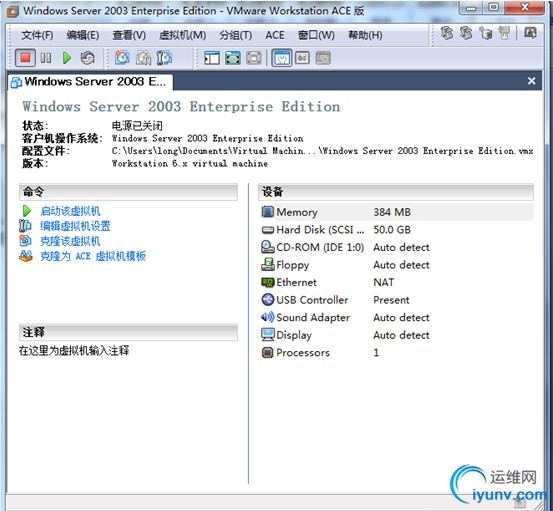Screen dimensions: 553x511
Task: Click the Hard Disk device icon
Action: pos(268,230)
